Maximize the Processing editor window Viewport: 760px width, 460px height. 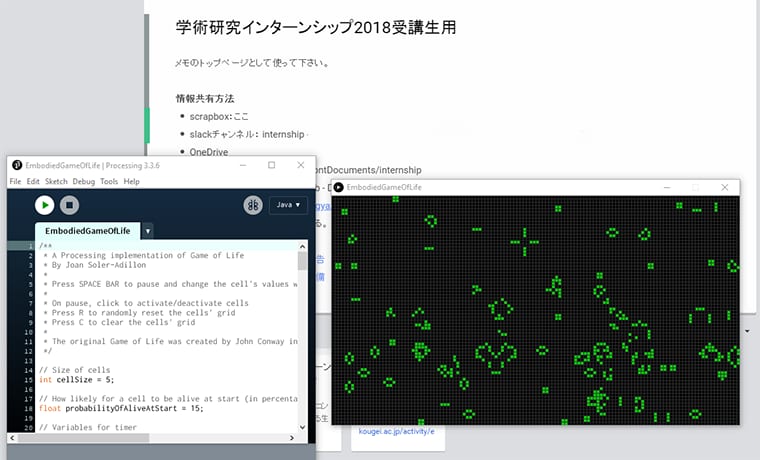271,165
